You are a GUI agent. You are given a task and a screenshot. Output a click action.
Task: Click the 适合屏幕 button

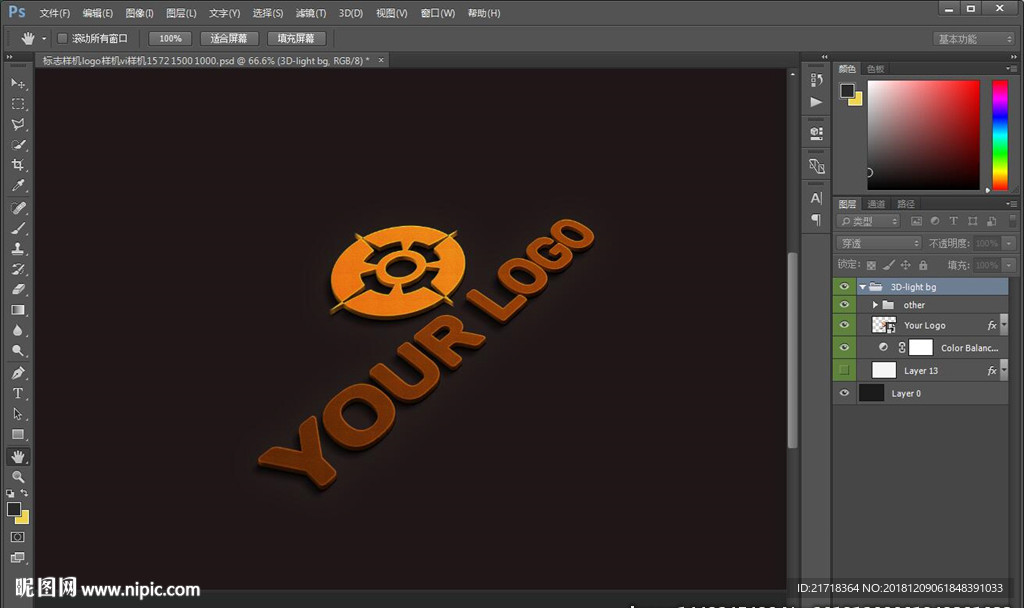229,38
